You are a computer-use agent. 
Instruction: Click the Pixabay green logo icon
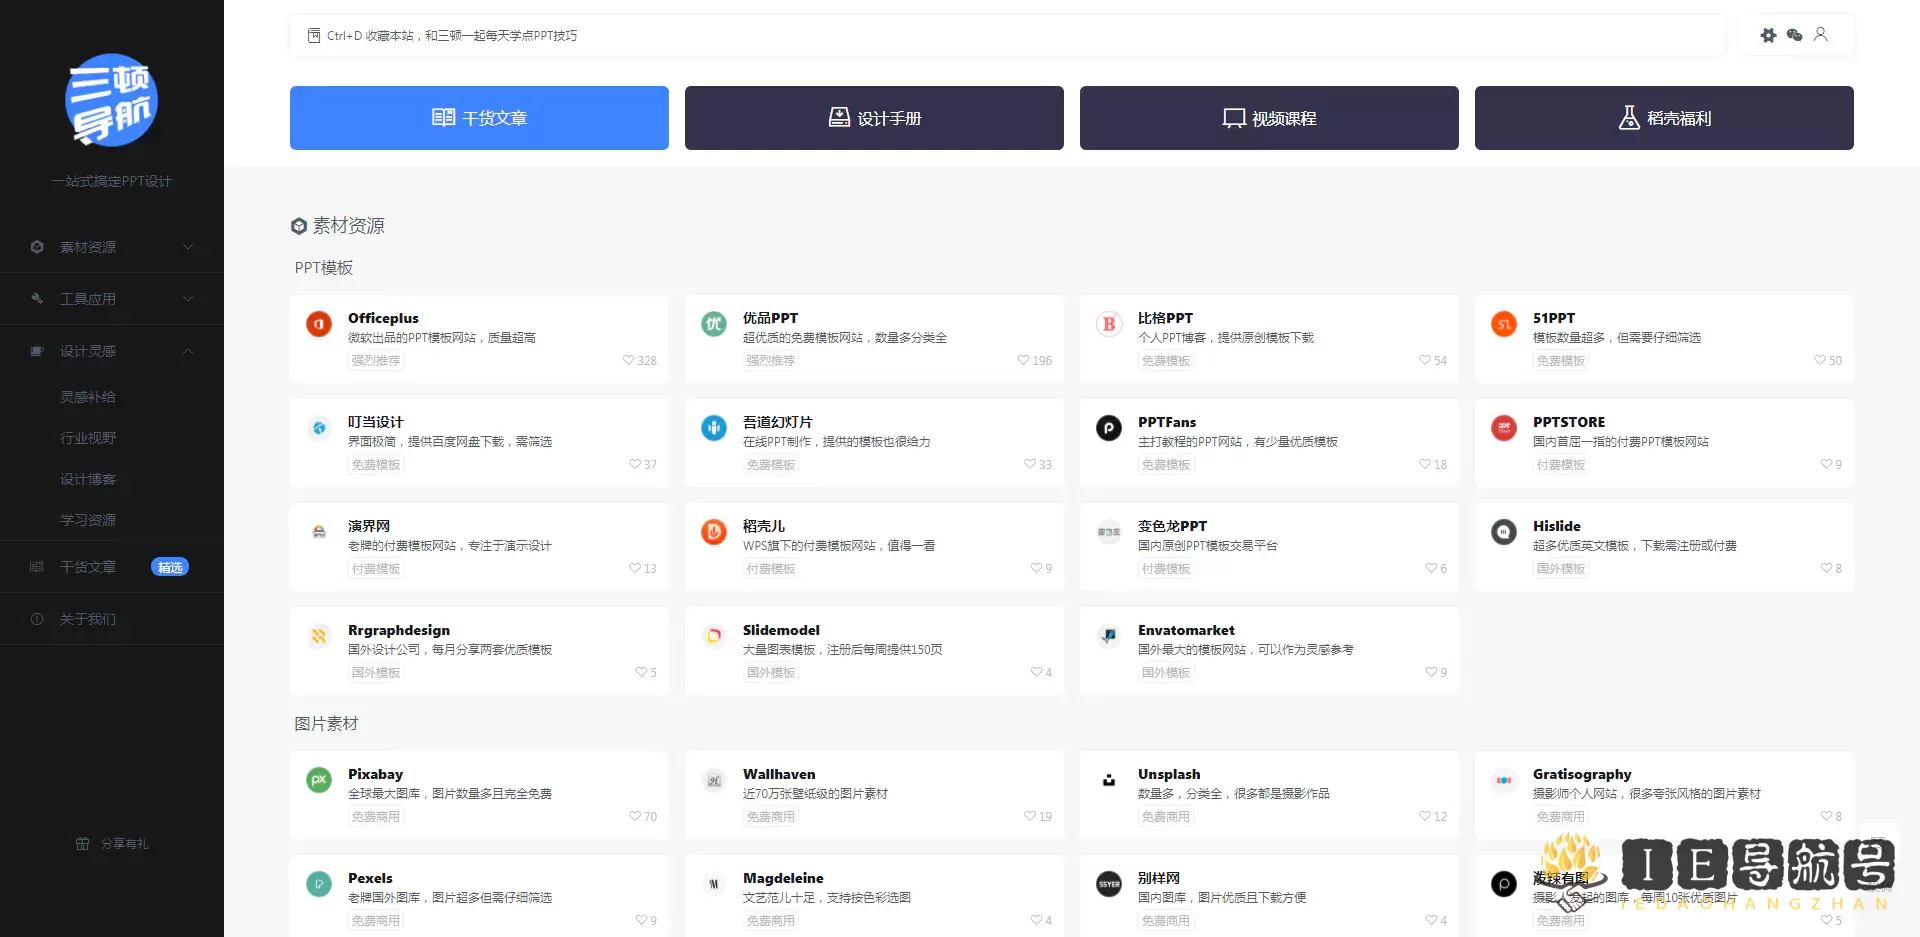click(x=319, y=780)
